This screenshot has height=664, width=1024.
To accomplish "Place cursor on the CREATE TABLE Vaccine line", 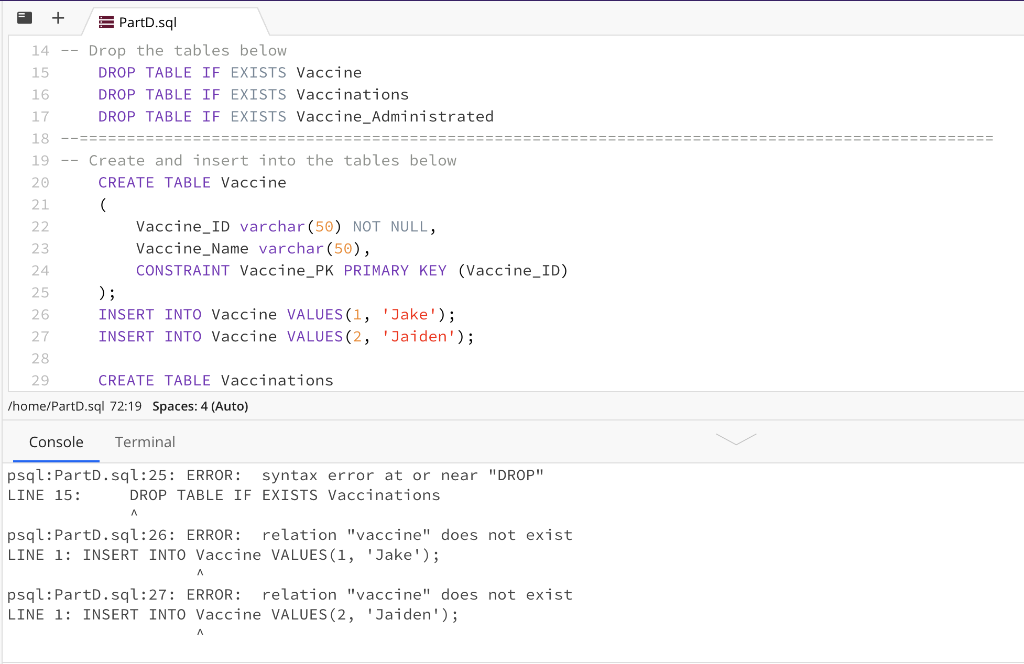I will 192,182.
